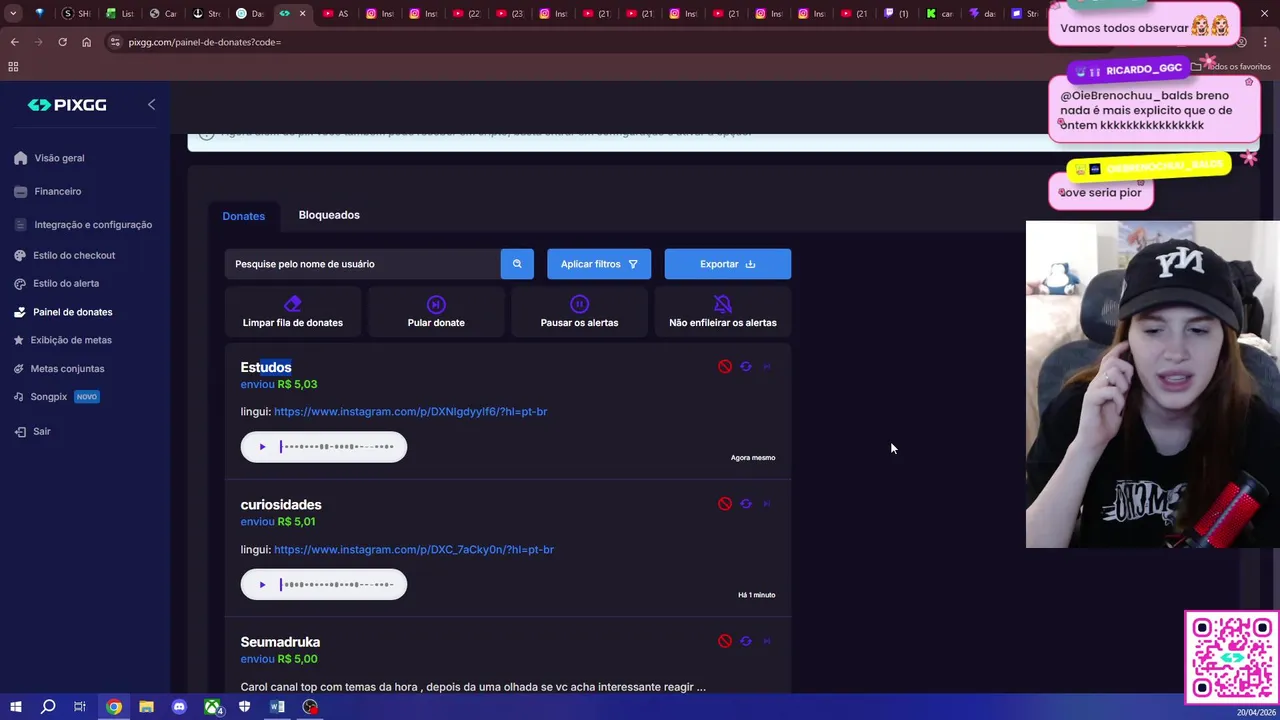The image size is (1280, 720).
Task: Click the Exportar button
Action: click(x=728, y=264)
